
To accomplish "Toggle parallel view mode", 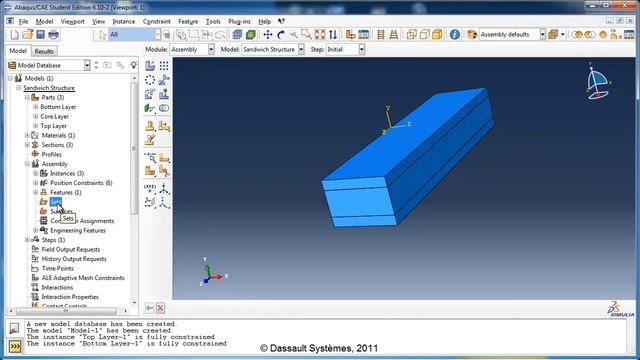I will click(381, 35).
